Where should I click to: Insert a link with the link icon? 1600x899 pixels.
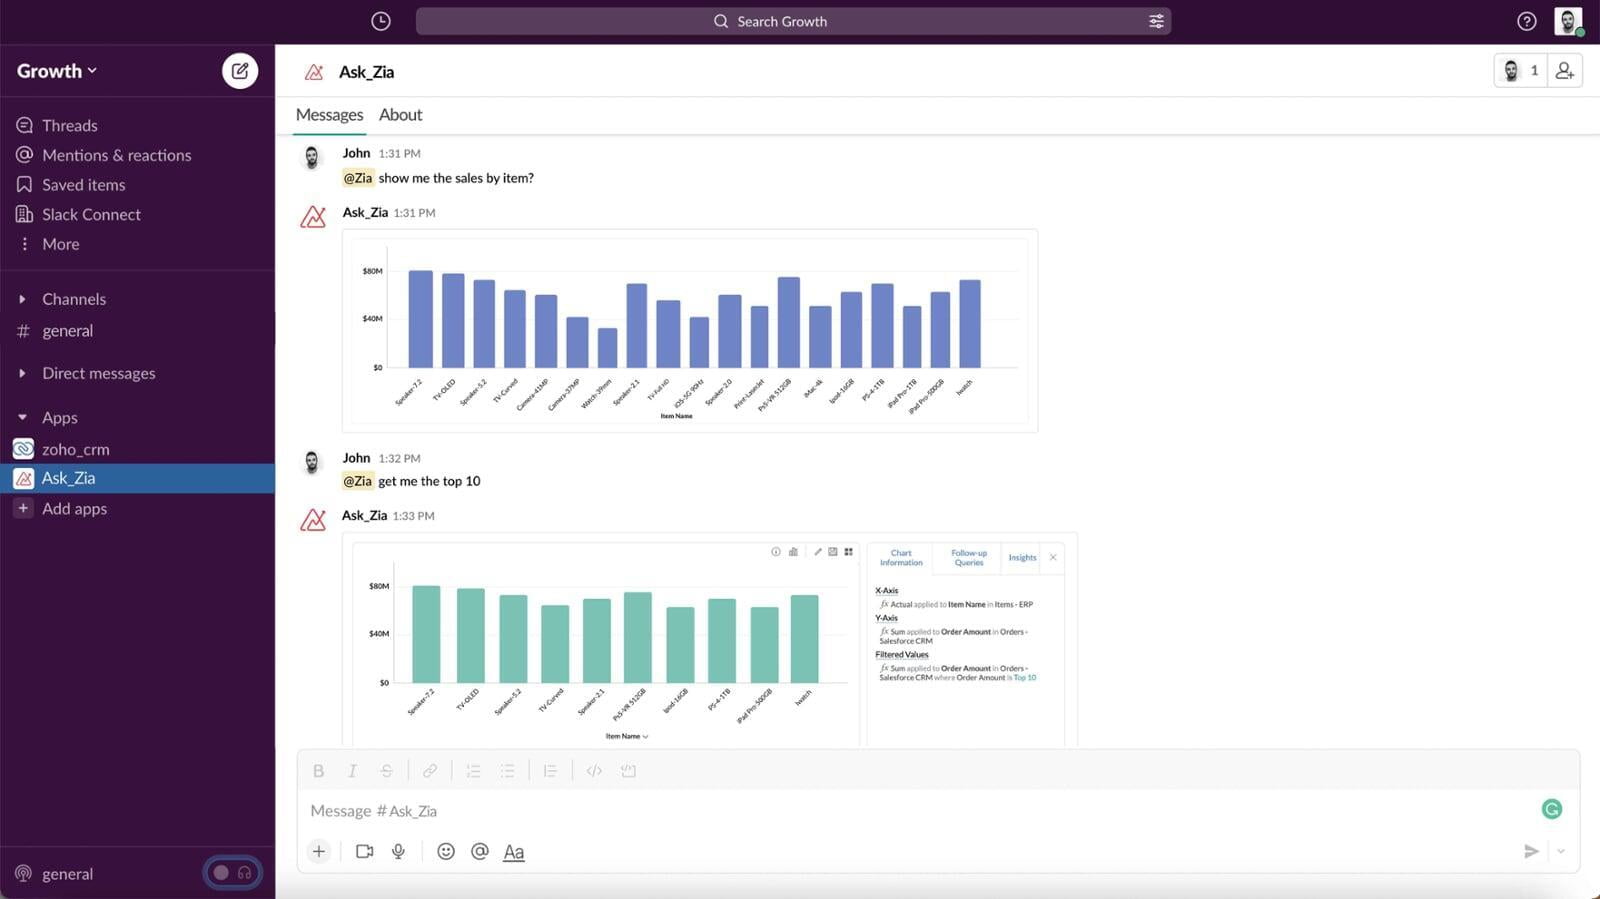[x=429, y=771]
